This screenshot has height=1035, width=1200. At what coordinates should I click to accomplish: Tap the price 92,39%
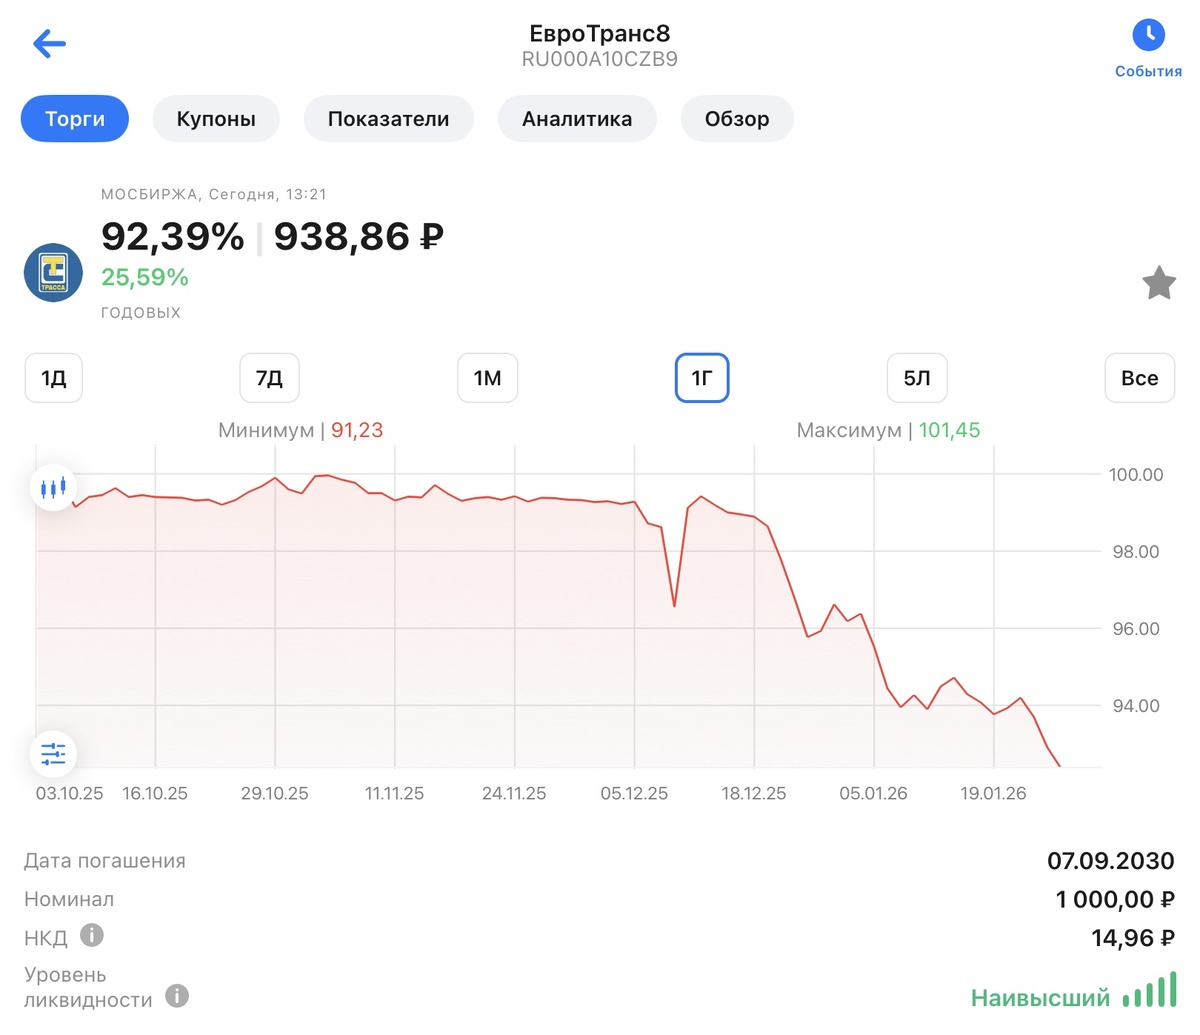(x=172, y=237)
